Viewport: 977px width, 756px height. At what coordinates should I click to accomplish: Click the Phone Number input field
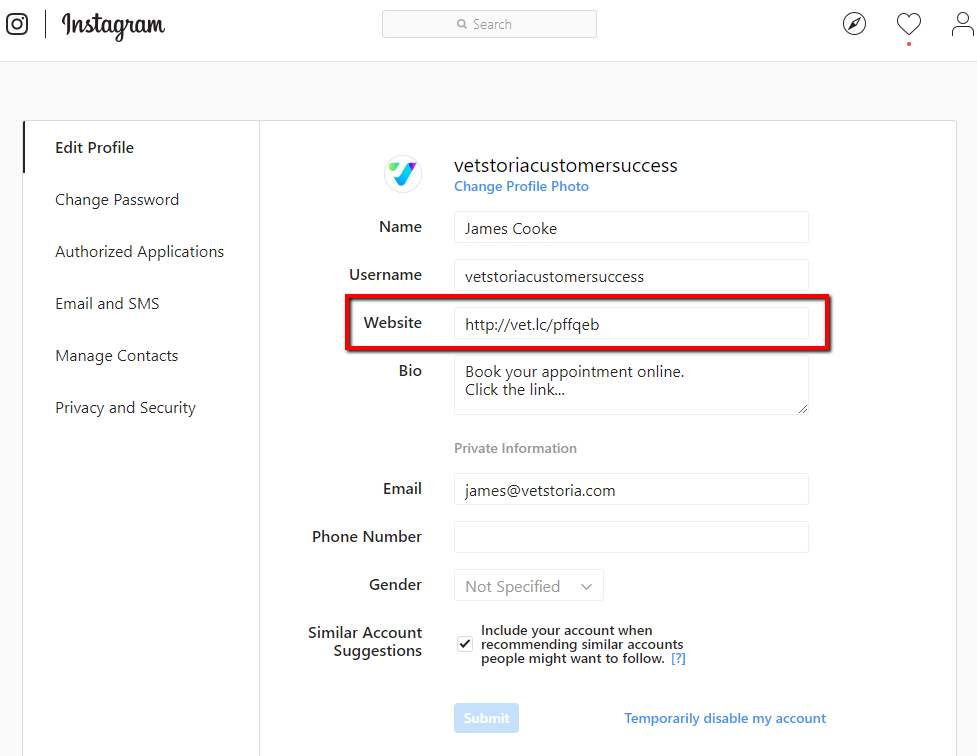[631, 537]
